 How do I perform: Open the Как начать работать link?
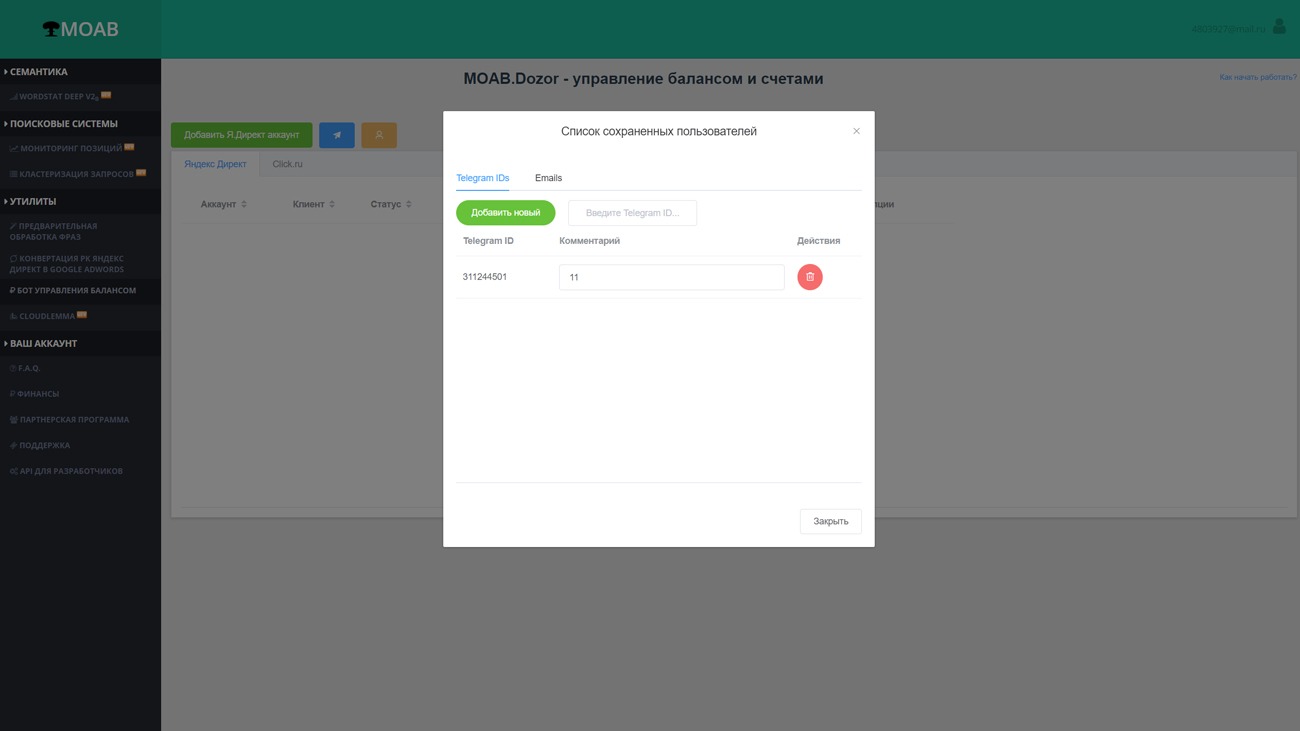coord(1257,77)
